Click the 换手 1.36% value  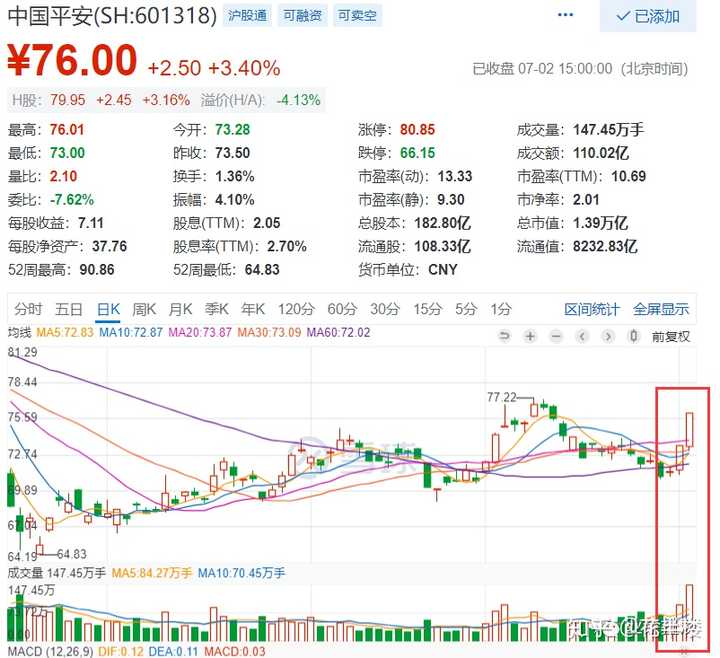pos(235,176)
